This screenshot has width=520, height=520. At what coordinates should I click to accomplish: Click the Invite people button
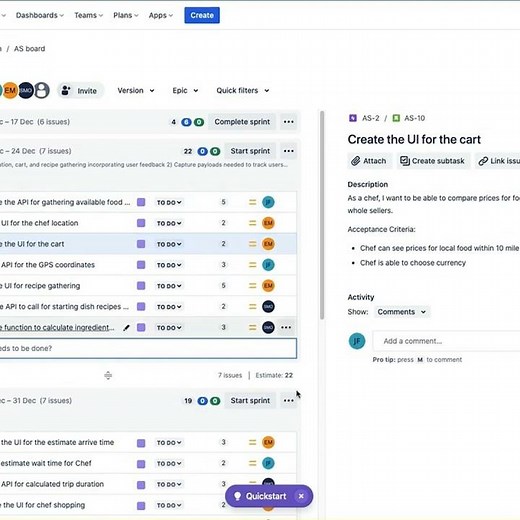80,91
